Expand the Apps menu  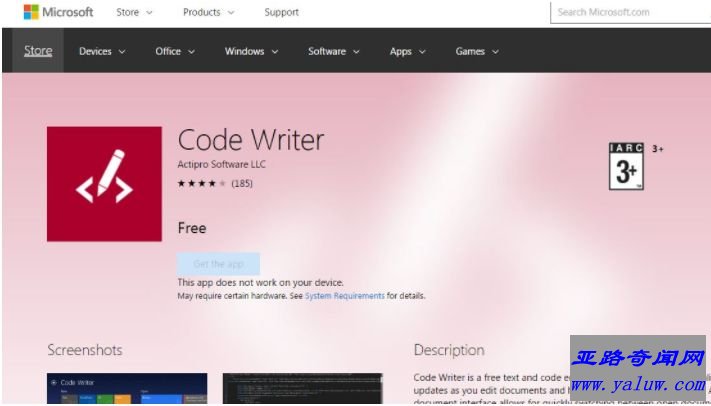[408, 51]
